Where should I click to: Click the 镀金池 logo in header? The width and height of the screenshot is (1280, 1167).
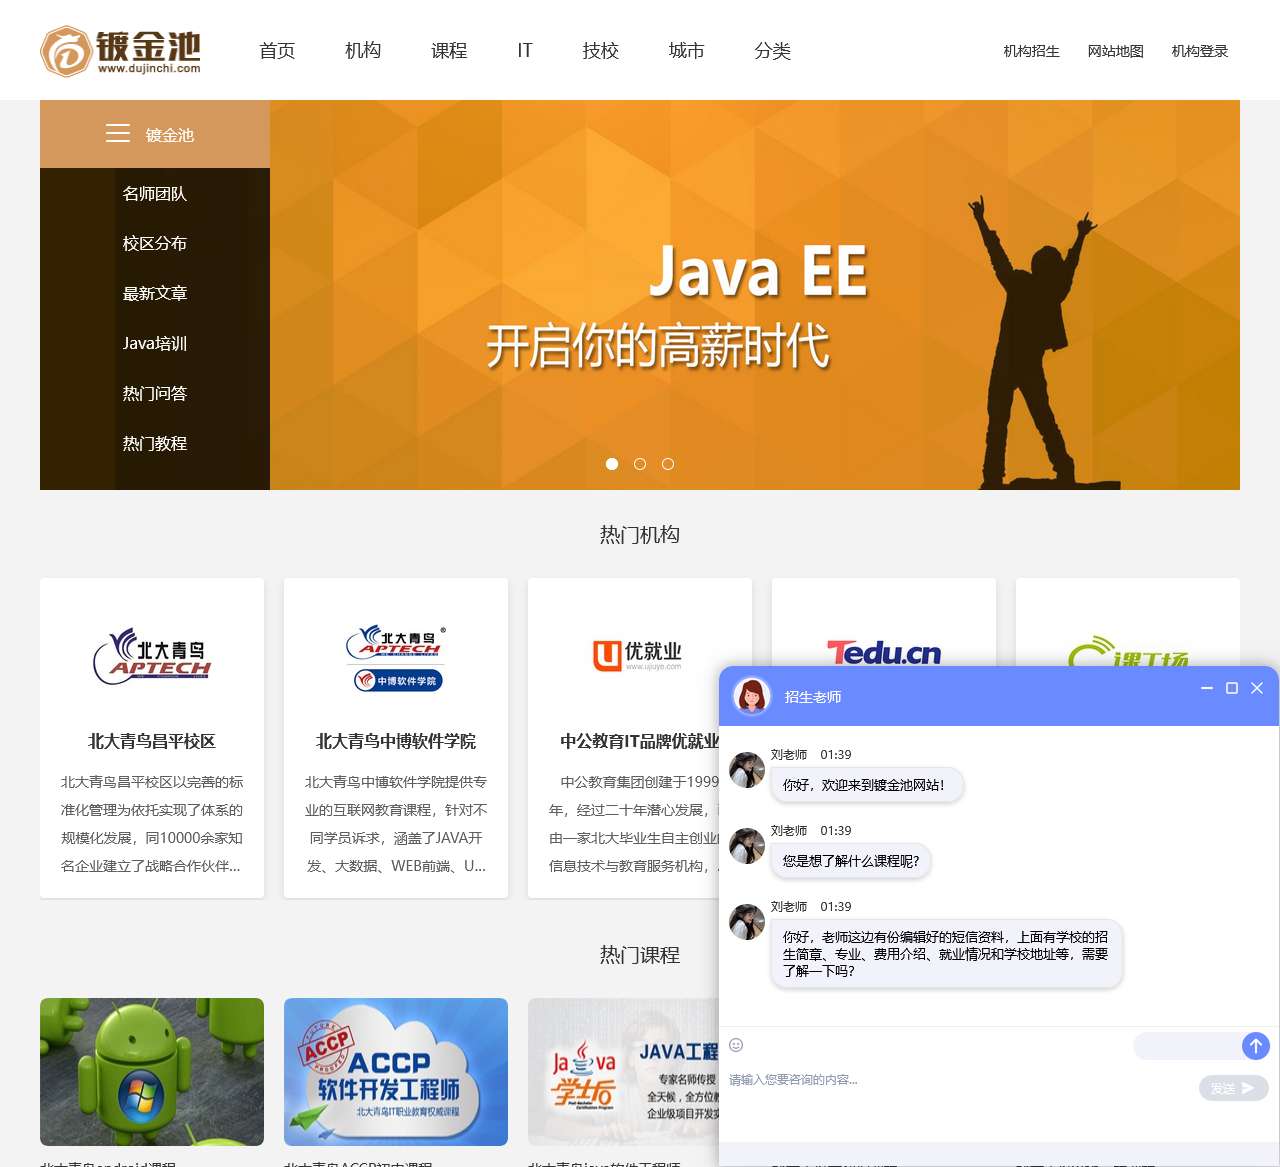pos(120,51)
